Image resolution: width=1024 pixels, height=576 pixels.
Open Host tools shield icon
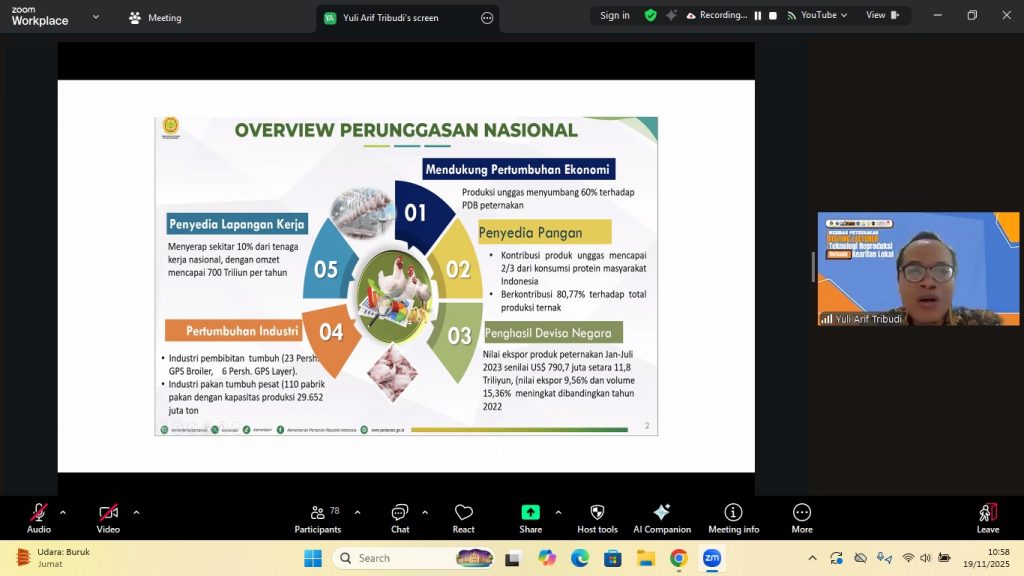597,517
